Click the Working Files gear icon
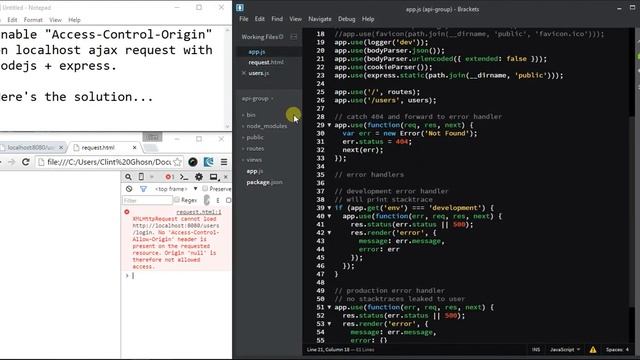This screenshot has width=640, height=360. (281, 37)
